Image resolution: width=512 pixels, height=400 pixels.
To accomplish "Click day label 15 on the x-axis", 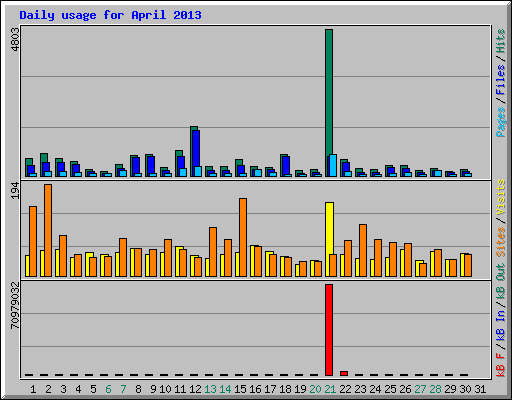I will point(240,389).
